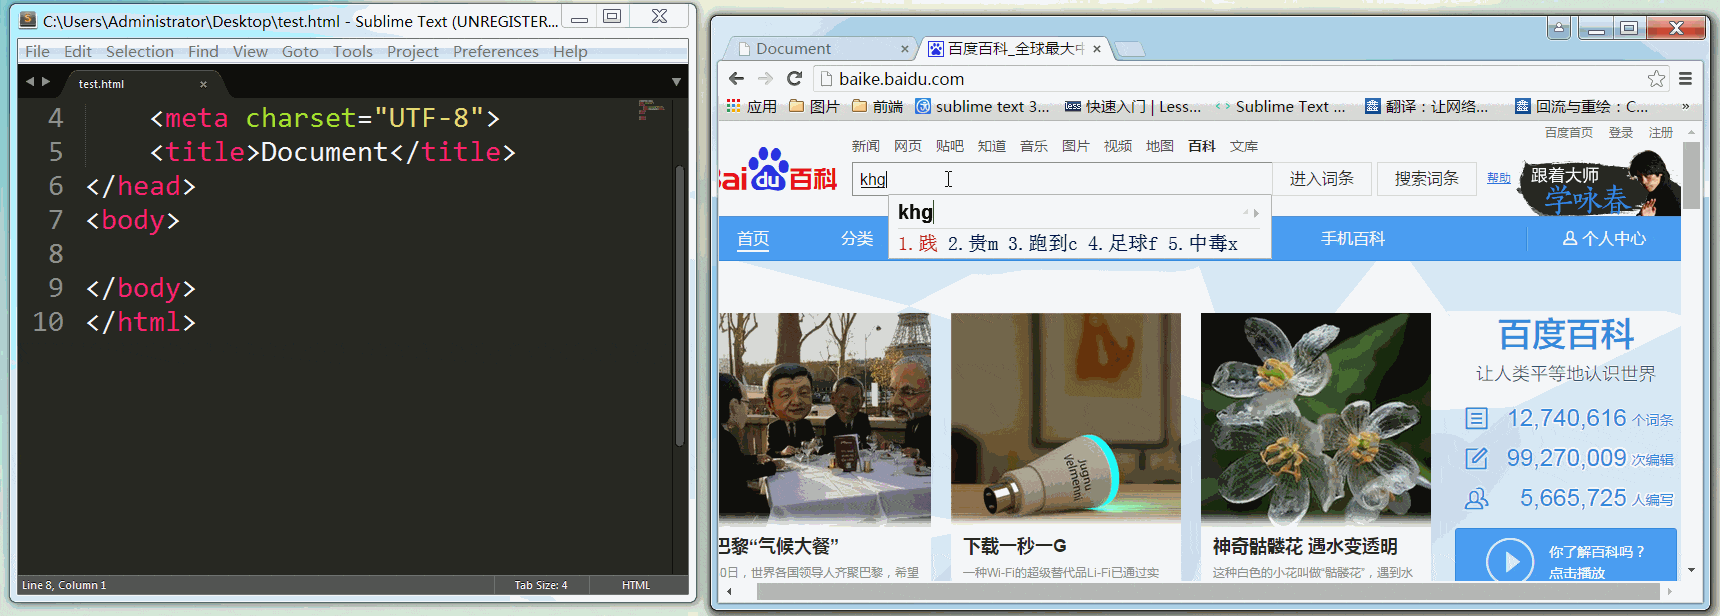Open 个人中心 with the user icon
The height and width of the screenshot is (616, 1720).
tap(1604, 239)
